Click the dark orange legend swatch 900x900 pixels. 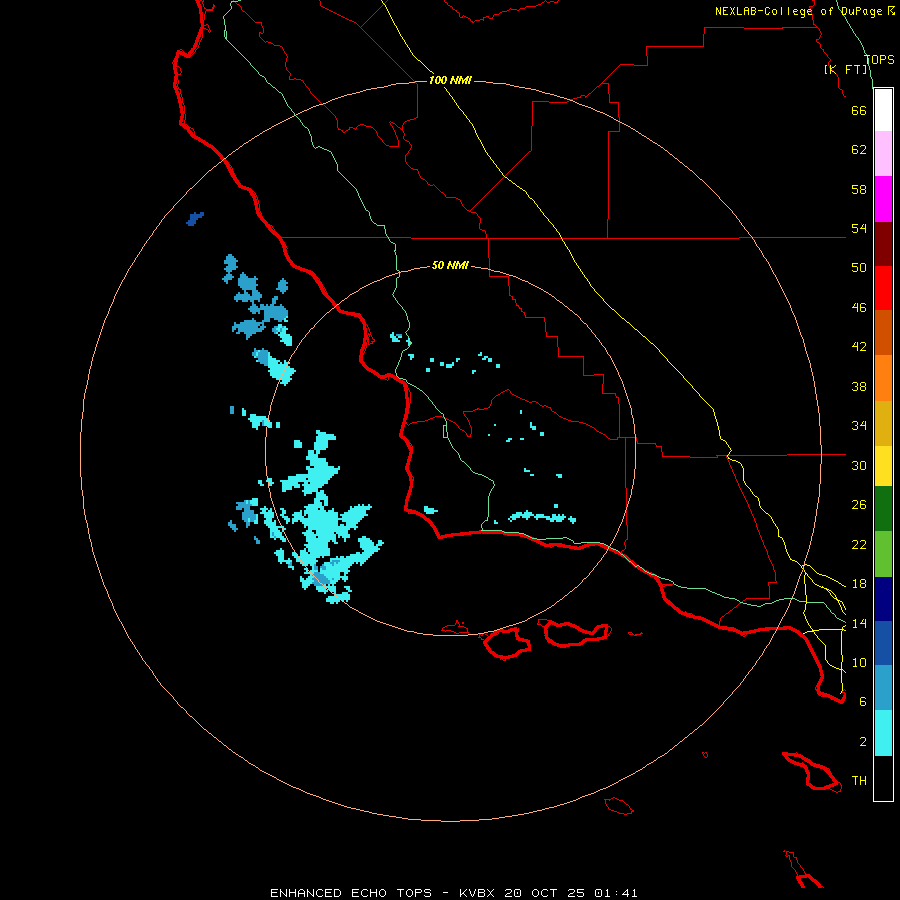[883, 332]
